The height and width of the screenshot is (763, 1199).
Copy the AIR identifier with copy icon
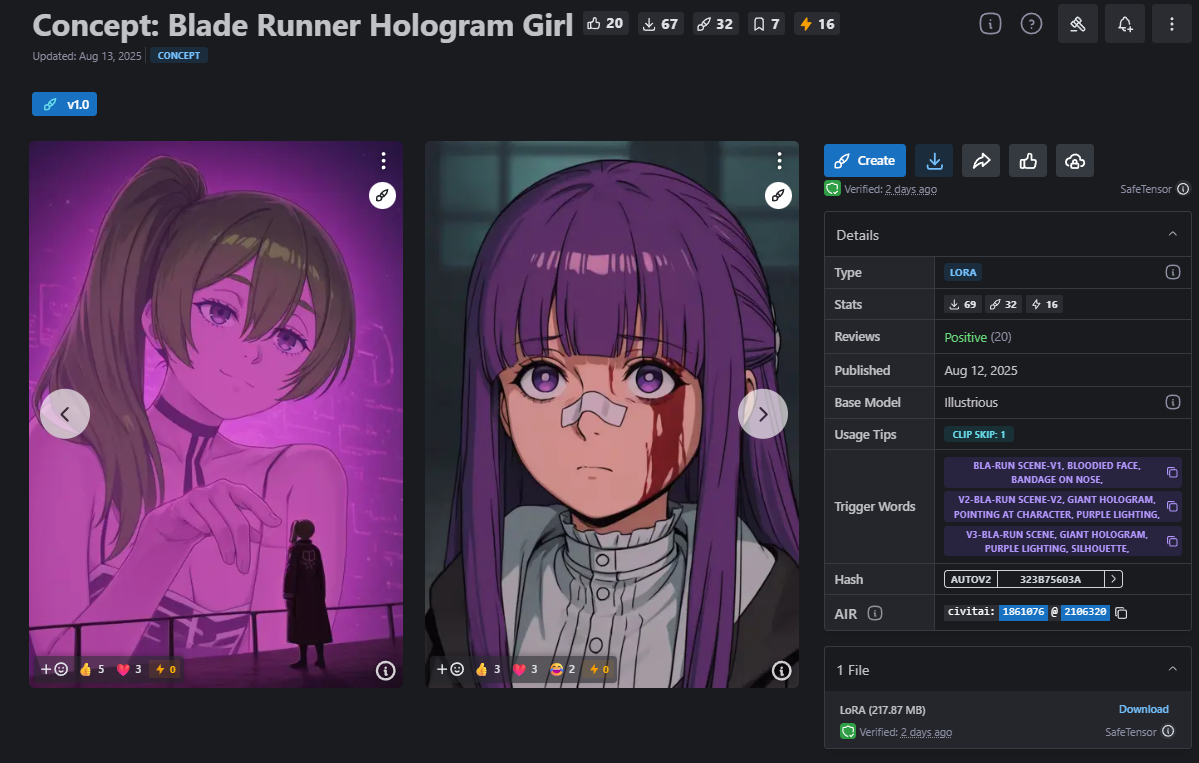[x=1121, y=613]
